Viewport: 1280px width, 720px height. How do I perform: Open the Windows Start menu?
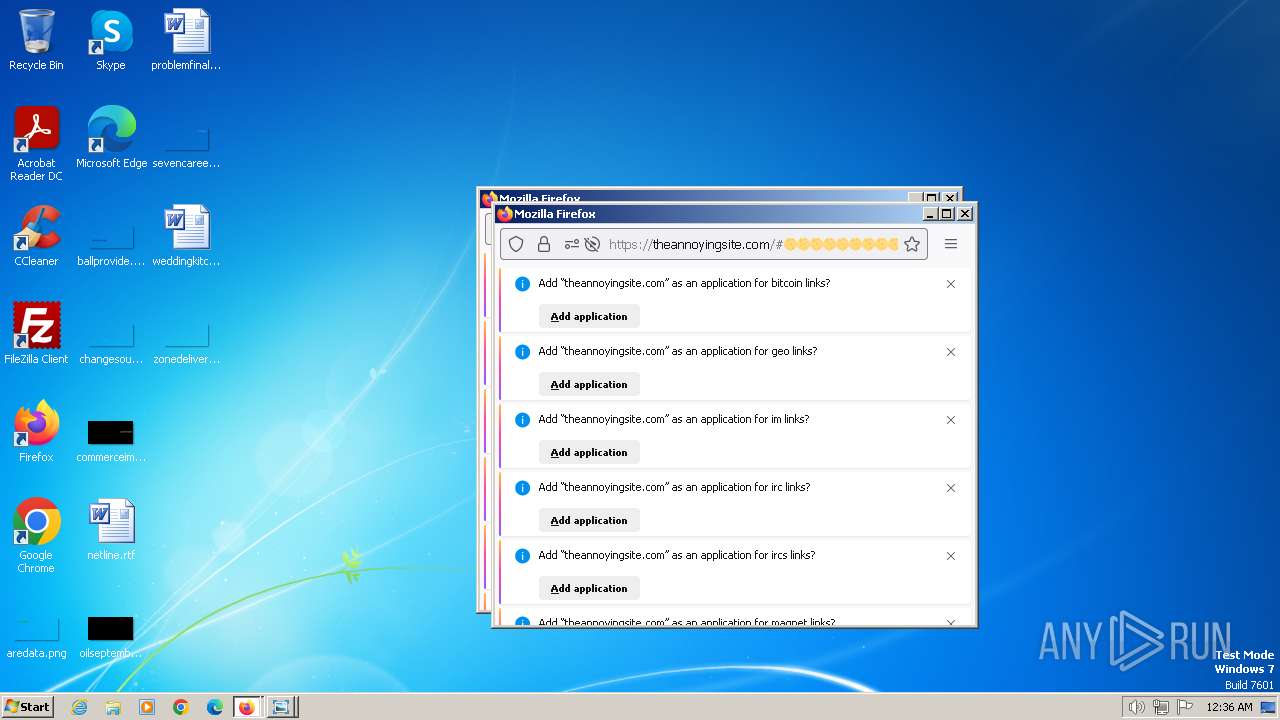[28, 706]
